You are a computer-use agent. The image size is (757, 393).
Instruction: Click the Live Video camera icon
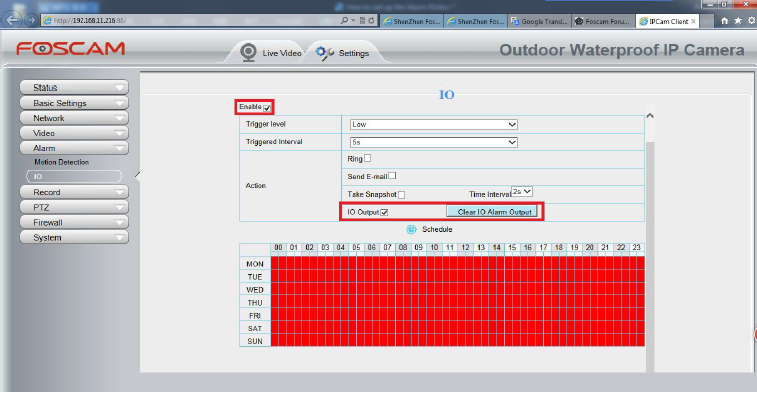coord(248,52)
